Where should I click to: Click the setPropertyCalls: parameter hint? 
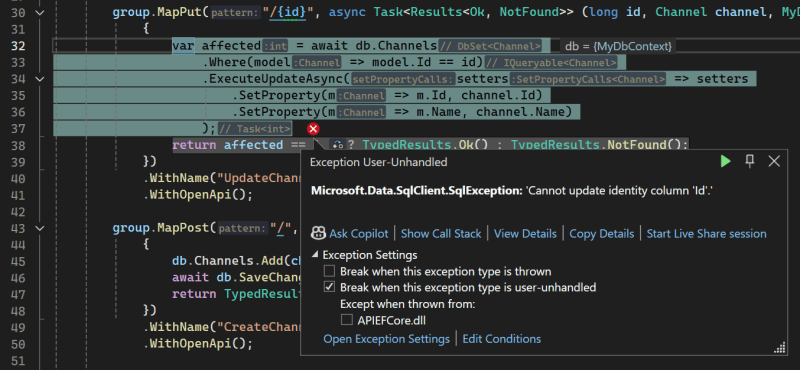tap(403, 79)
